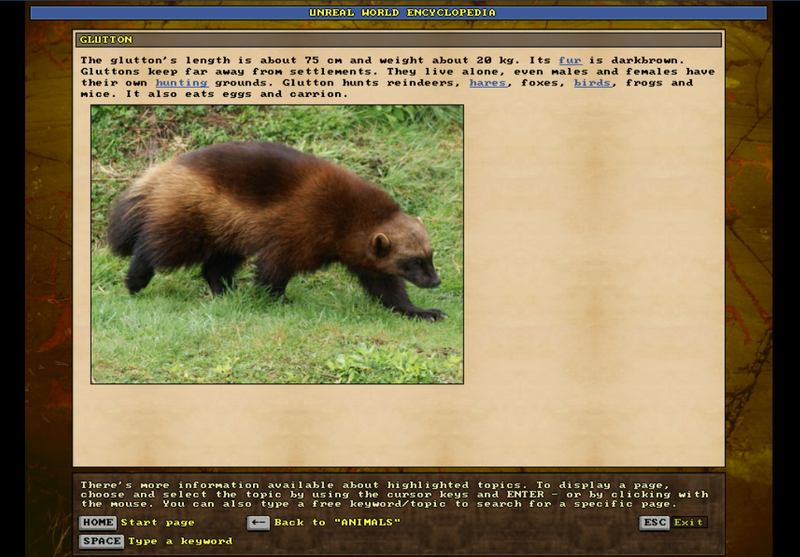
Task: Open the "hares" encyclopedia entry link
Action: coord(488,82)
